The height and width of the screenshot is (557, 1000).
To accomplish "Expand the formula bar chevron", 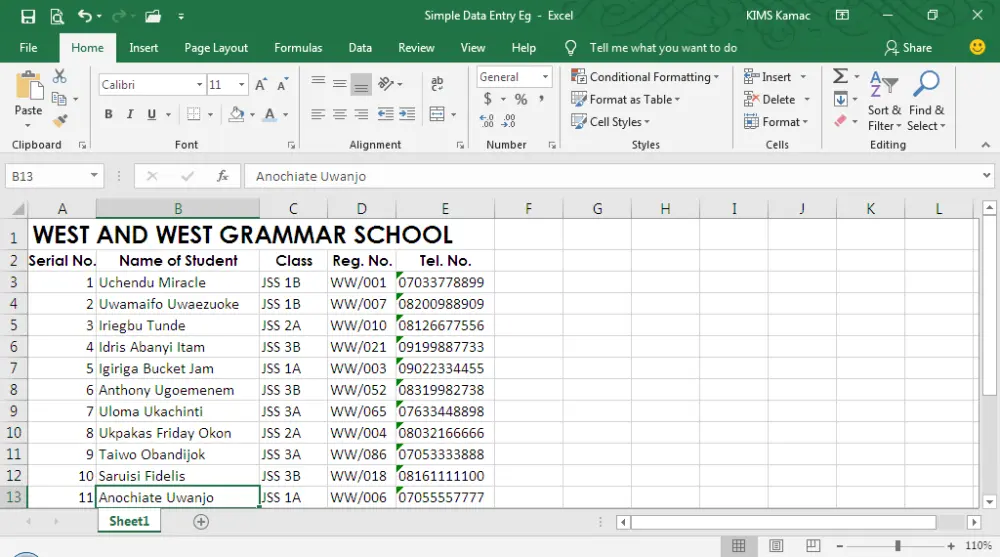I will point(986,175).
